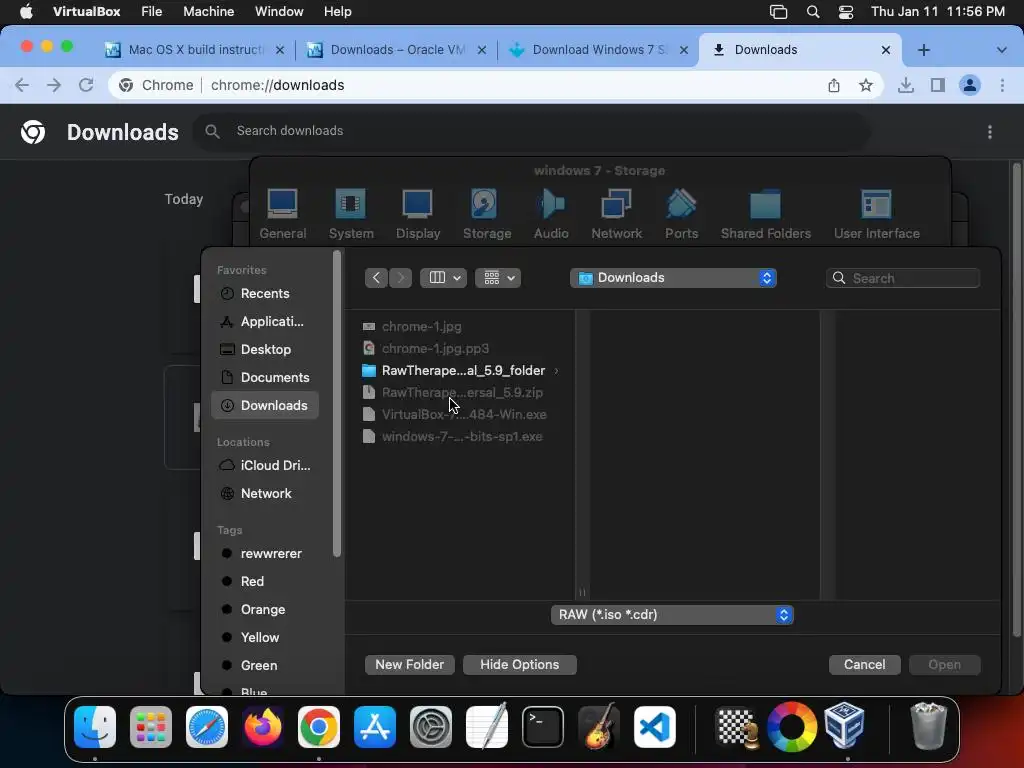1024x768 pixels.
Task: Click Hide Options button
Action: (x=520, y=665)
